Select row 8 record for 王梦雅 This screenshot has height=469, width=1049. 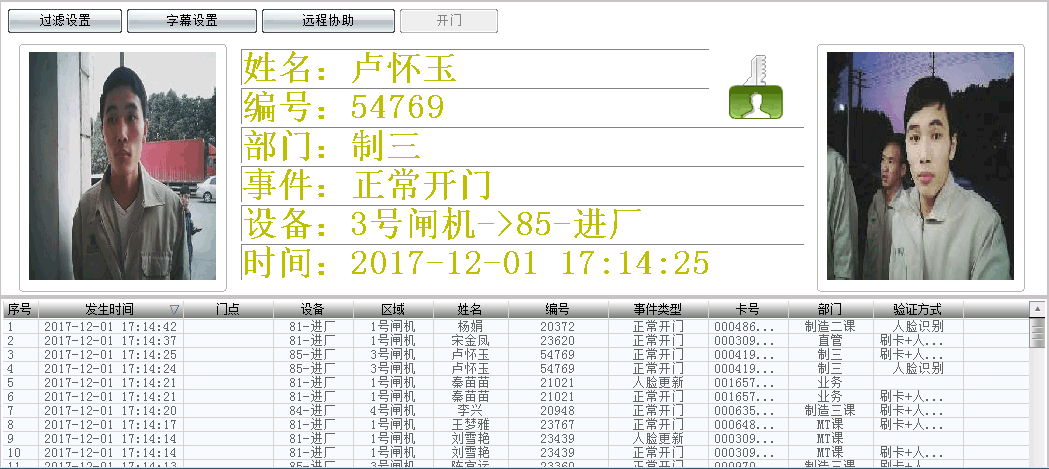tap(469, 424)
